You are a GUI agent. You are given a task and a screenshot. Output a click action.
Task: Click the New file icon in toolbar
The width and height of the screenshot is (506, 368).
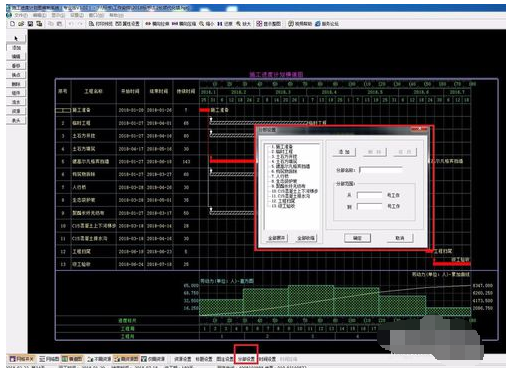click(x=13, y=24)
